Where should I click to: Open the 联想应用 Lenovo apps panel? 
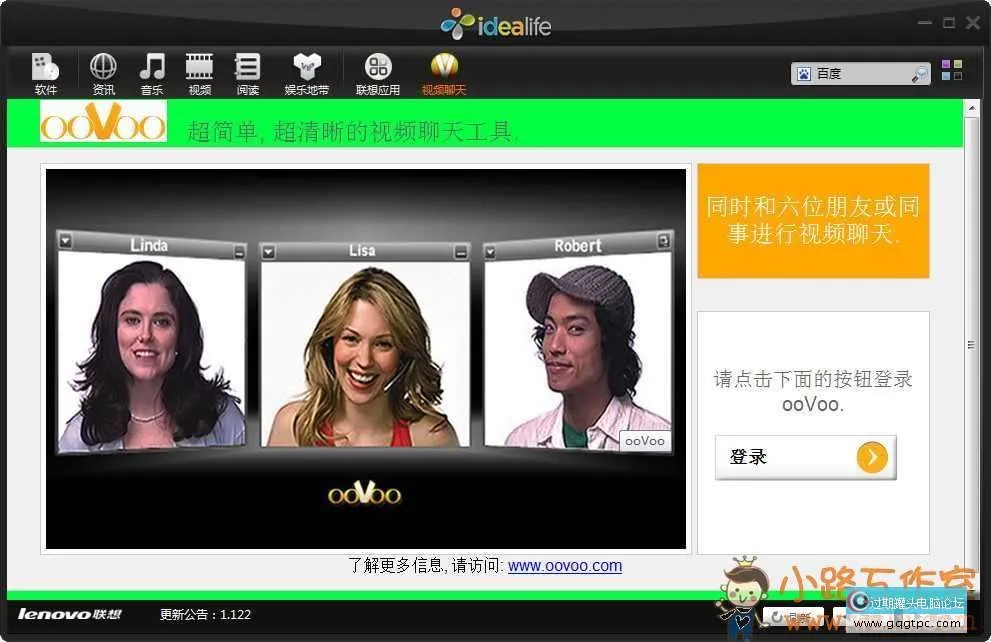(x=378, y=72)
